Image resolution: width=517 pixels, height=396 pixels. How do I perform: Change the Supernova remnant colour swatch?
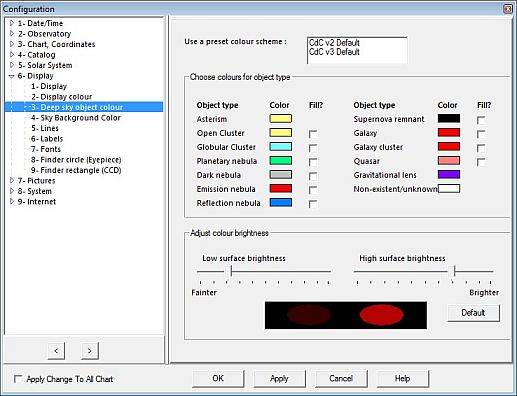[x=449, y=119]
